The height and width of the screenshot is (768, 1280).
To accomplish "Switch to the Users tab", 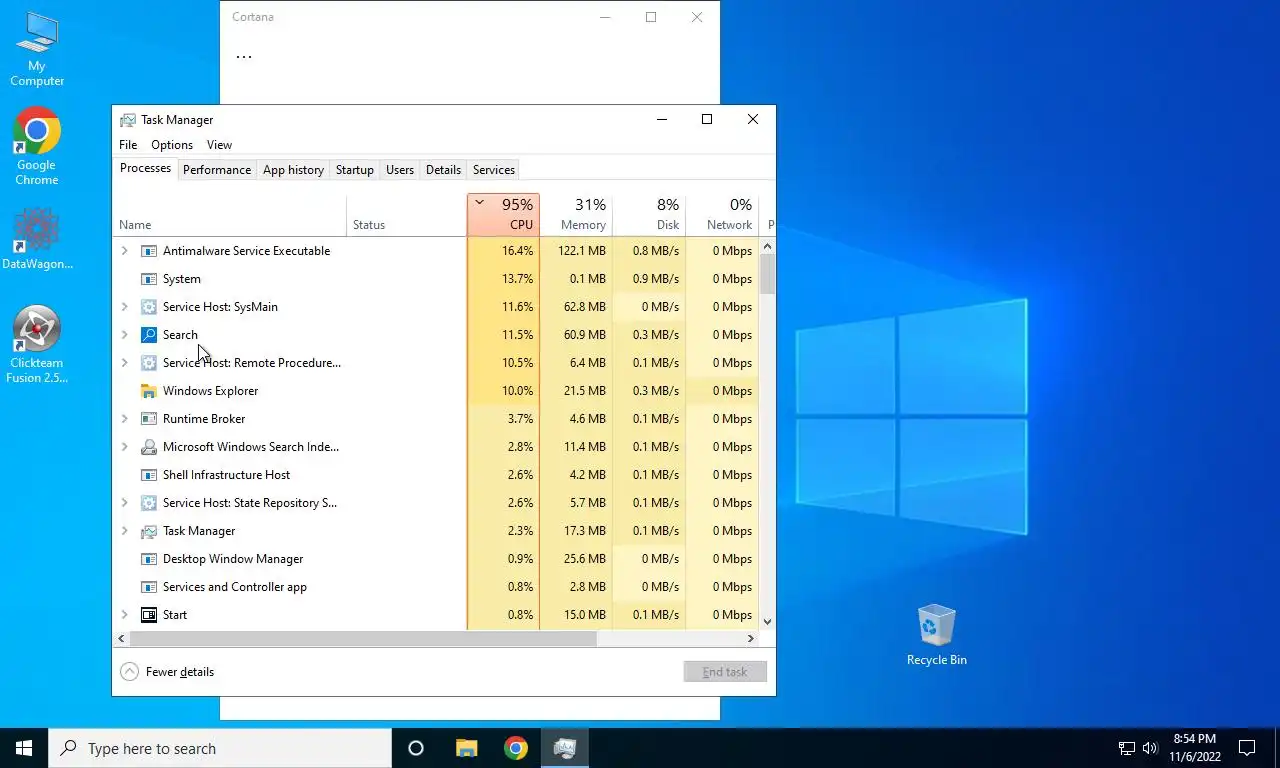I will coord(400,170).
